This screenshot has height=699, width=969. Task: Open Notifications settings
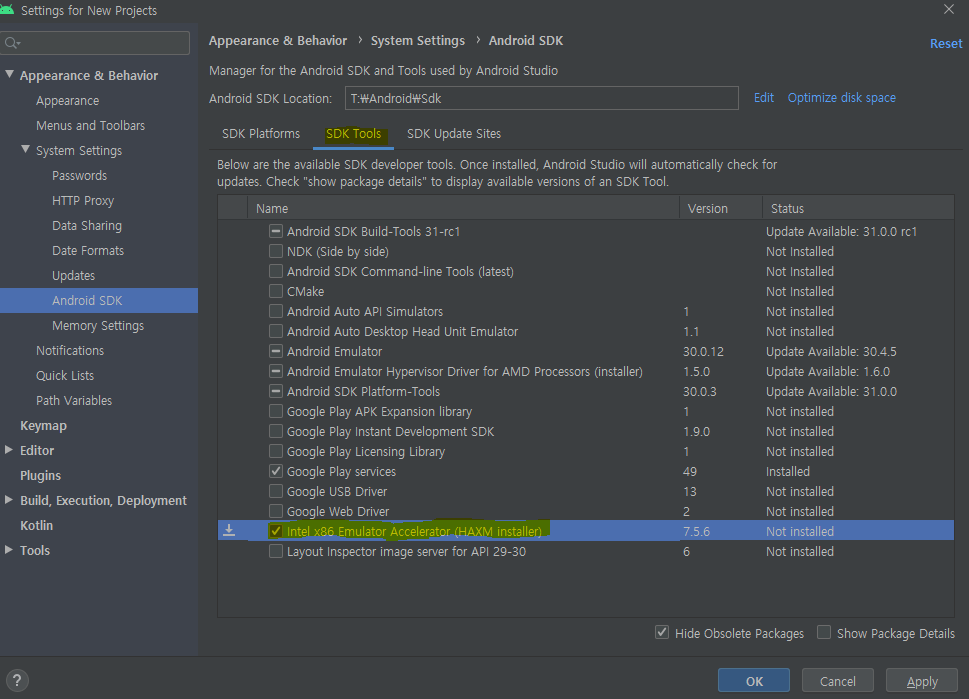[x=70, y=350]
